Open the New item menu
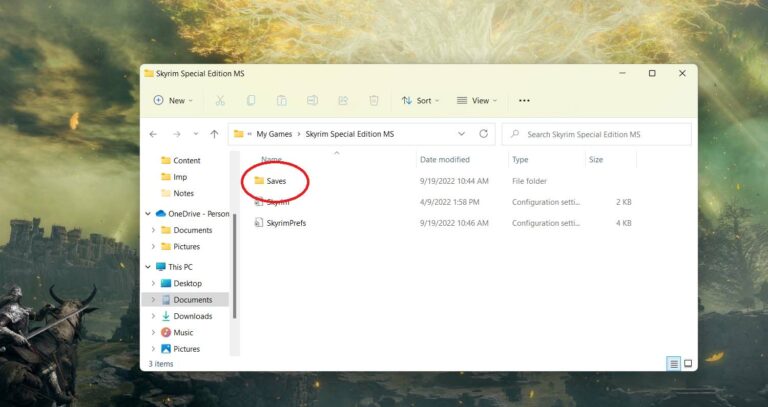768x407 pixels. click(173, 100)
